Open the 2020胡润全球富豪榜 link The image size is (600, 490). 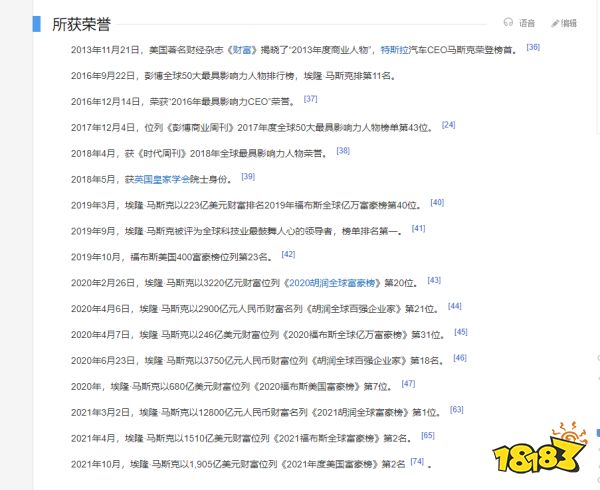pos(332,283)
